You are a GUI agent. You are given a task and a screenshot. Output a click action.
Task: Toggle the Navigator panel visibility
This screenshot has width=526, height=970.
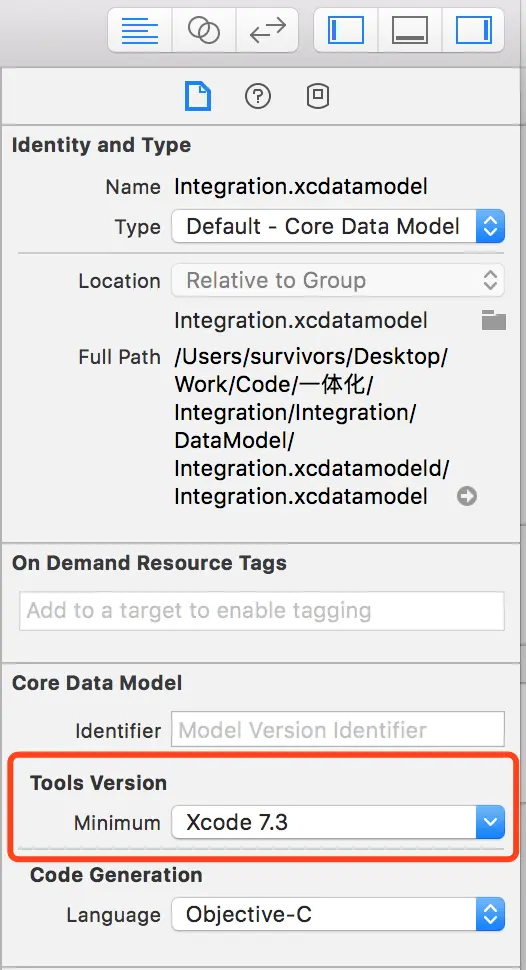click(346, 30)
